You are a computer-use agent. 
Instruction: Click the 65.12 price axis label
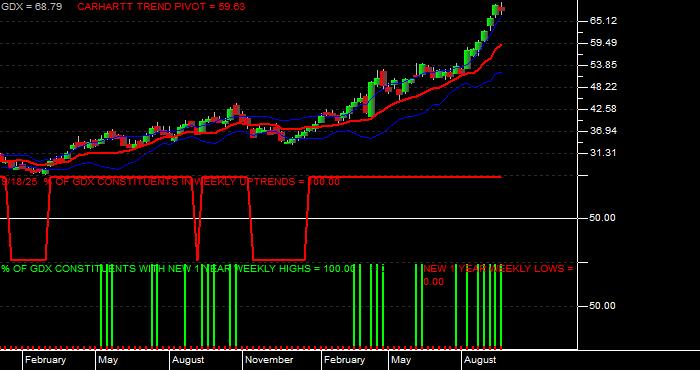pyautogui.click(x=603, y=21)
